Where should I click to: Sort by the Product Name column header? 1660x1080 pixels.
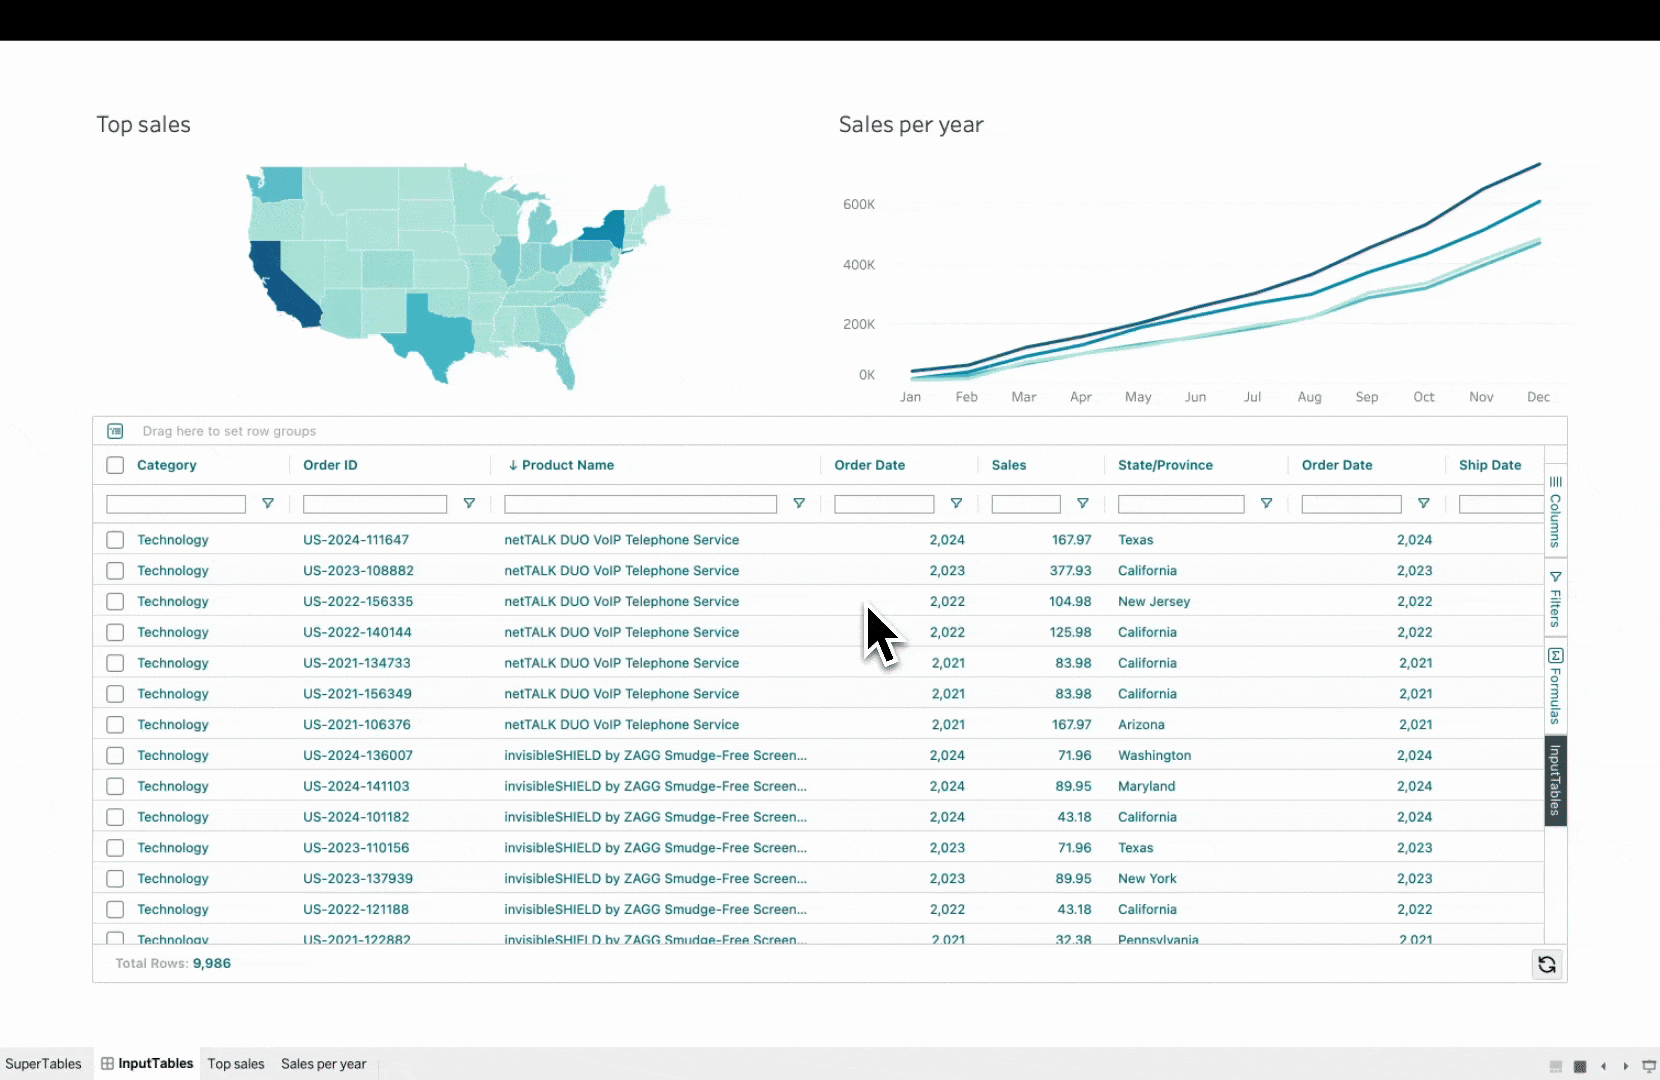567,465
